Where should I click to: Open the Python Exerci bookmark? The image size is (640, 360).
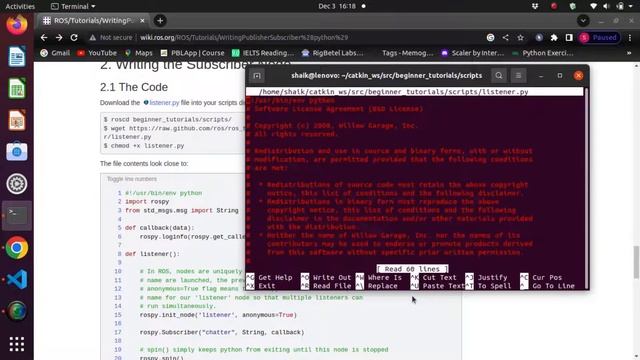(x=543, y=53)
